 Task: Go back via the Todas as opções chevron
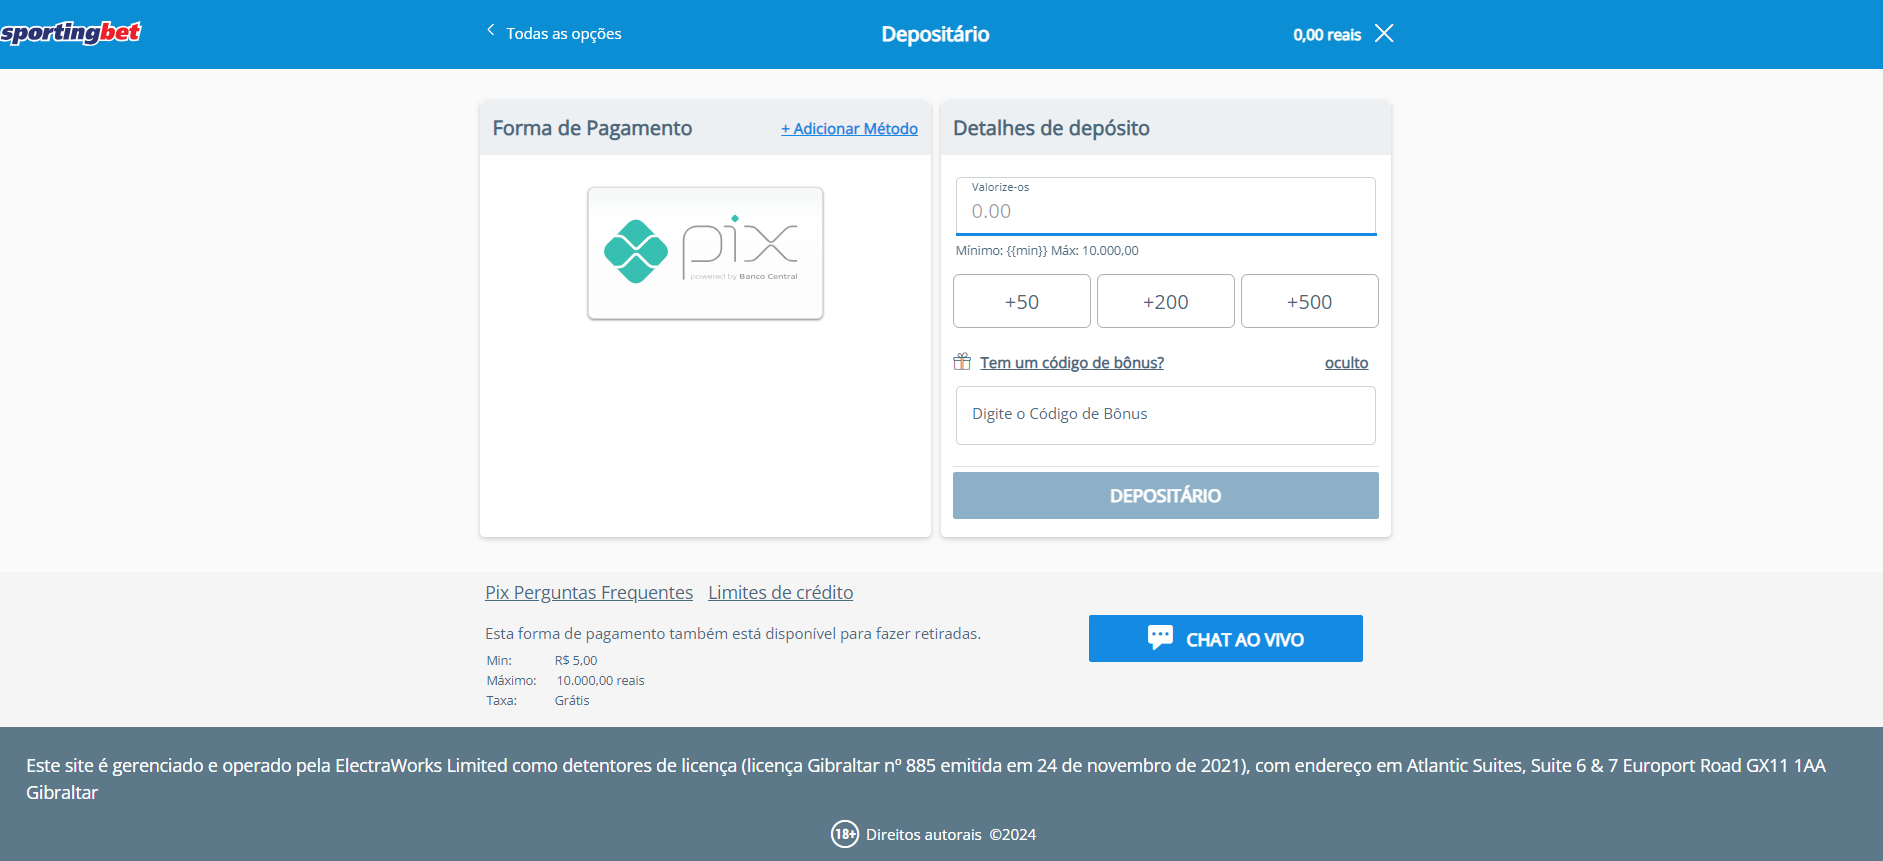coord(491,31)
